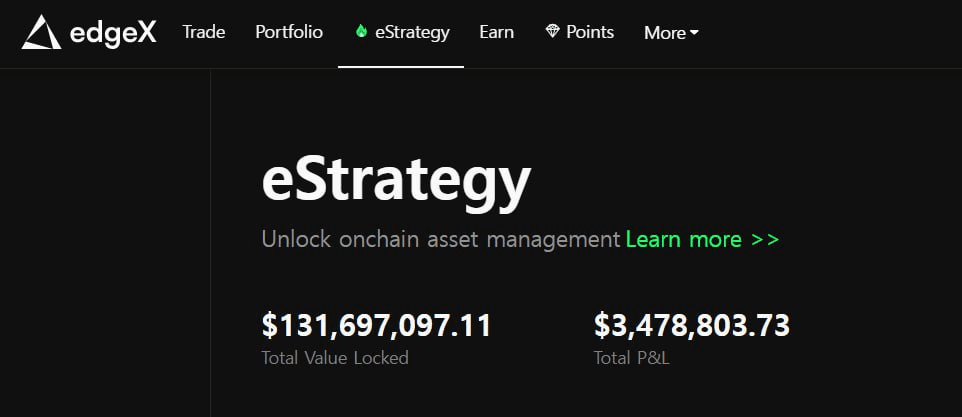Screen dimensions: 962x417
Task: Click the Total Value Locked label
Action: (335, 358)
